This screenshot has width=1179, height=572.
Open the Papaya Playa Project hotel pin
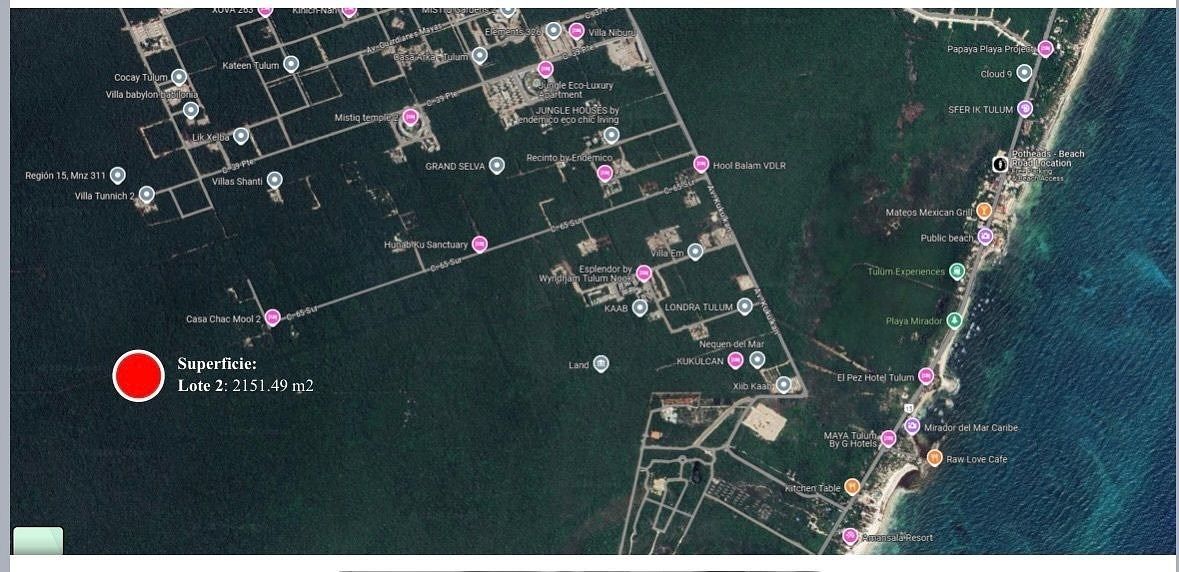[x=1045, y=48]
